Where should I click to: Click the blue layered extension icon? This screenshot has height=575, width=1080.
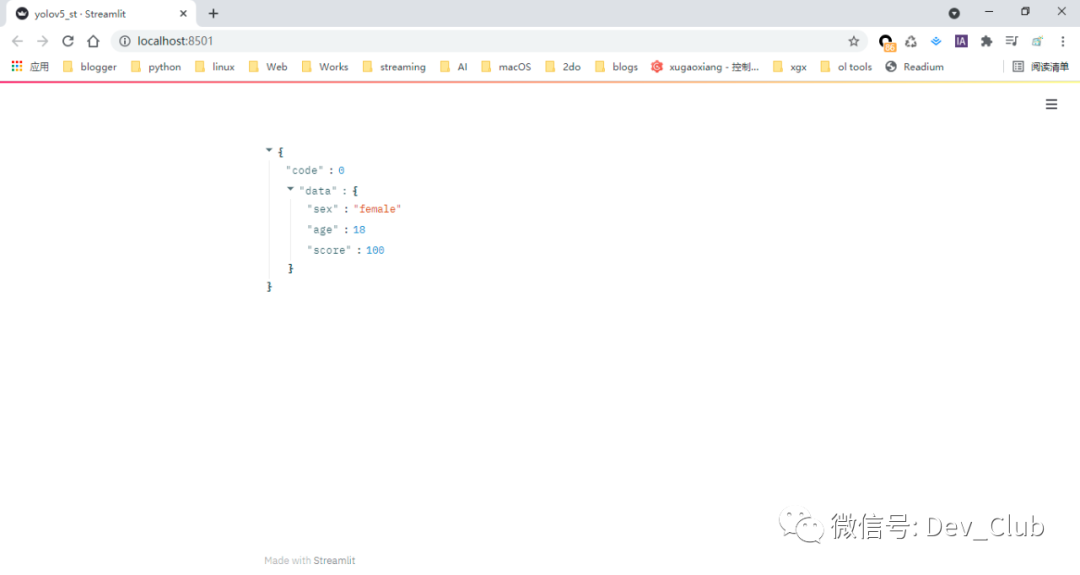(935, 41)
